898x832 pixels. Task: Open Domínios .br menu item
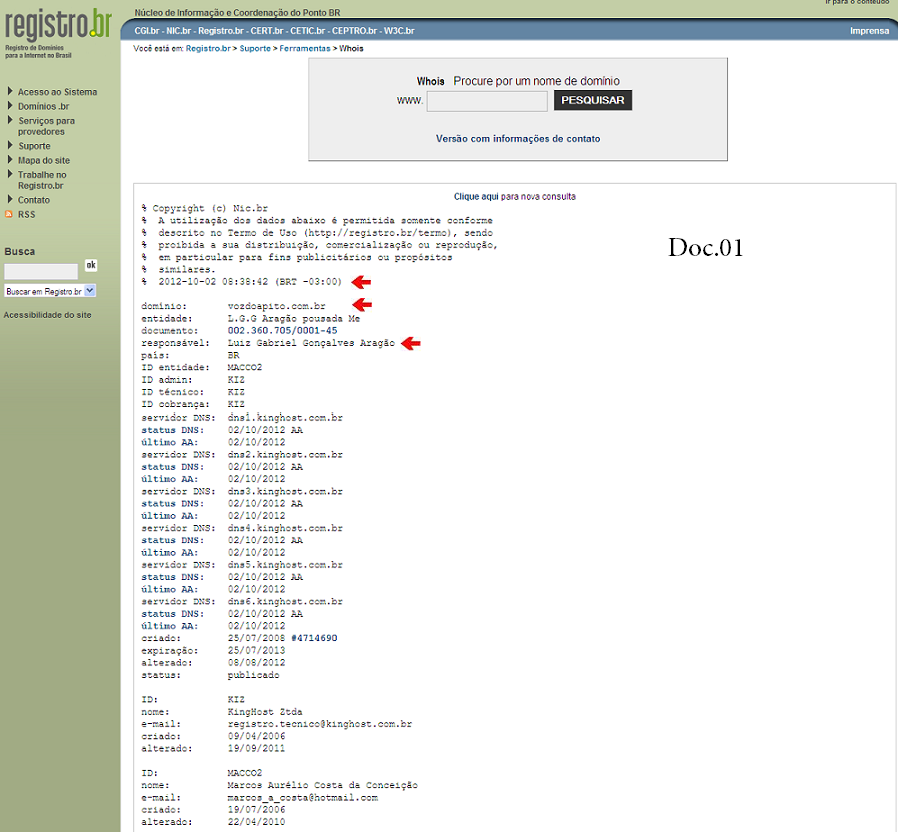[x=44, y=107]
